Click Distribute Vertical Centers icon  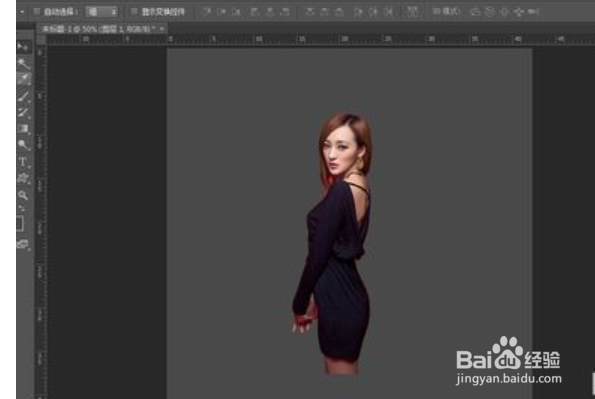click(324, 12)
